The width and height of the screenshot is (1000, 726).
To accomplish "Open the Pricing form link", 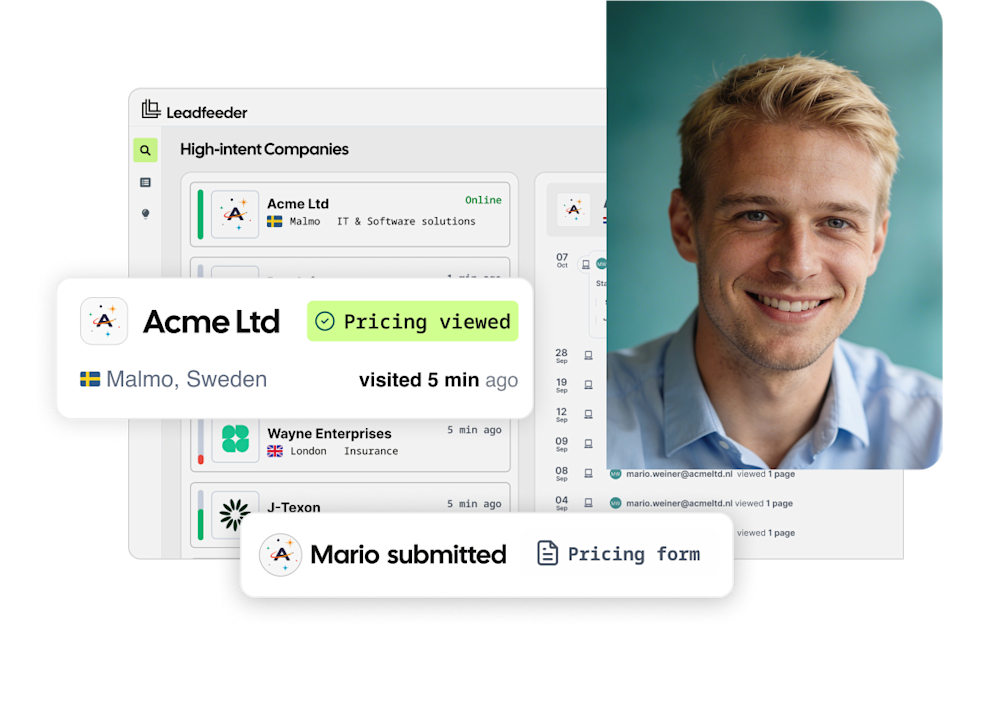I will 633,554.
